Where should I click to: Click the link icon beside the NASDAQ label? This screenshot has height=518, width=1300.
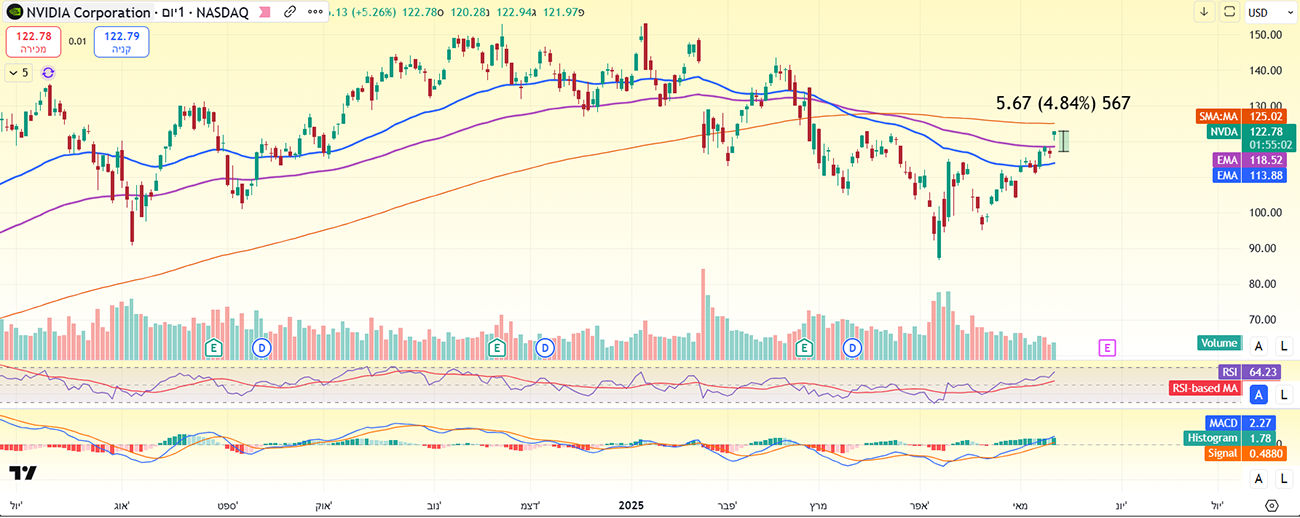[x=290, y=12]
